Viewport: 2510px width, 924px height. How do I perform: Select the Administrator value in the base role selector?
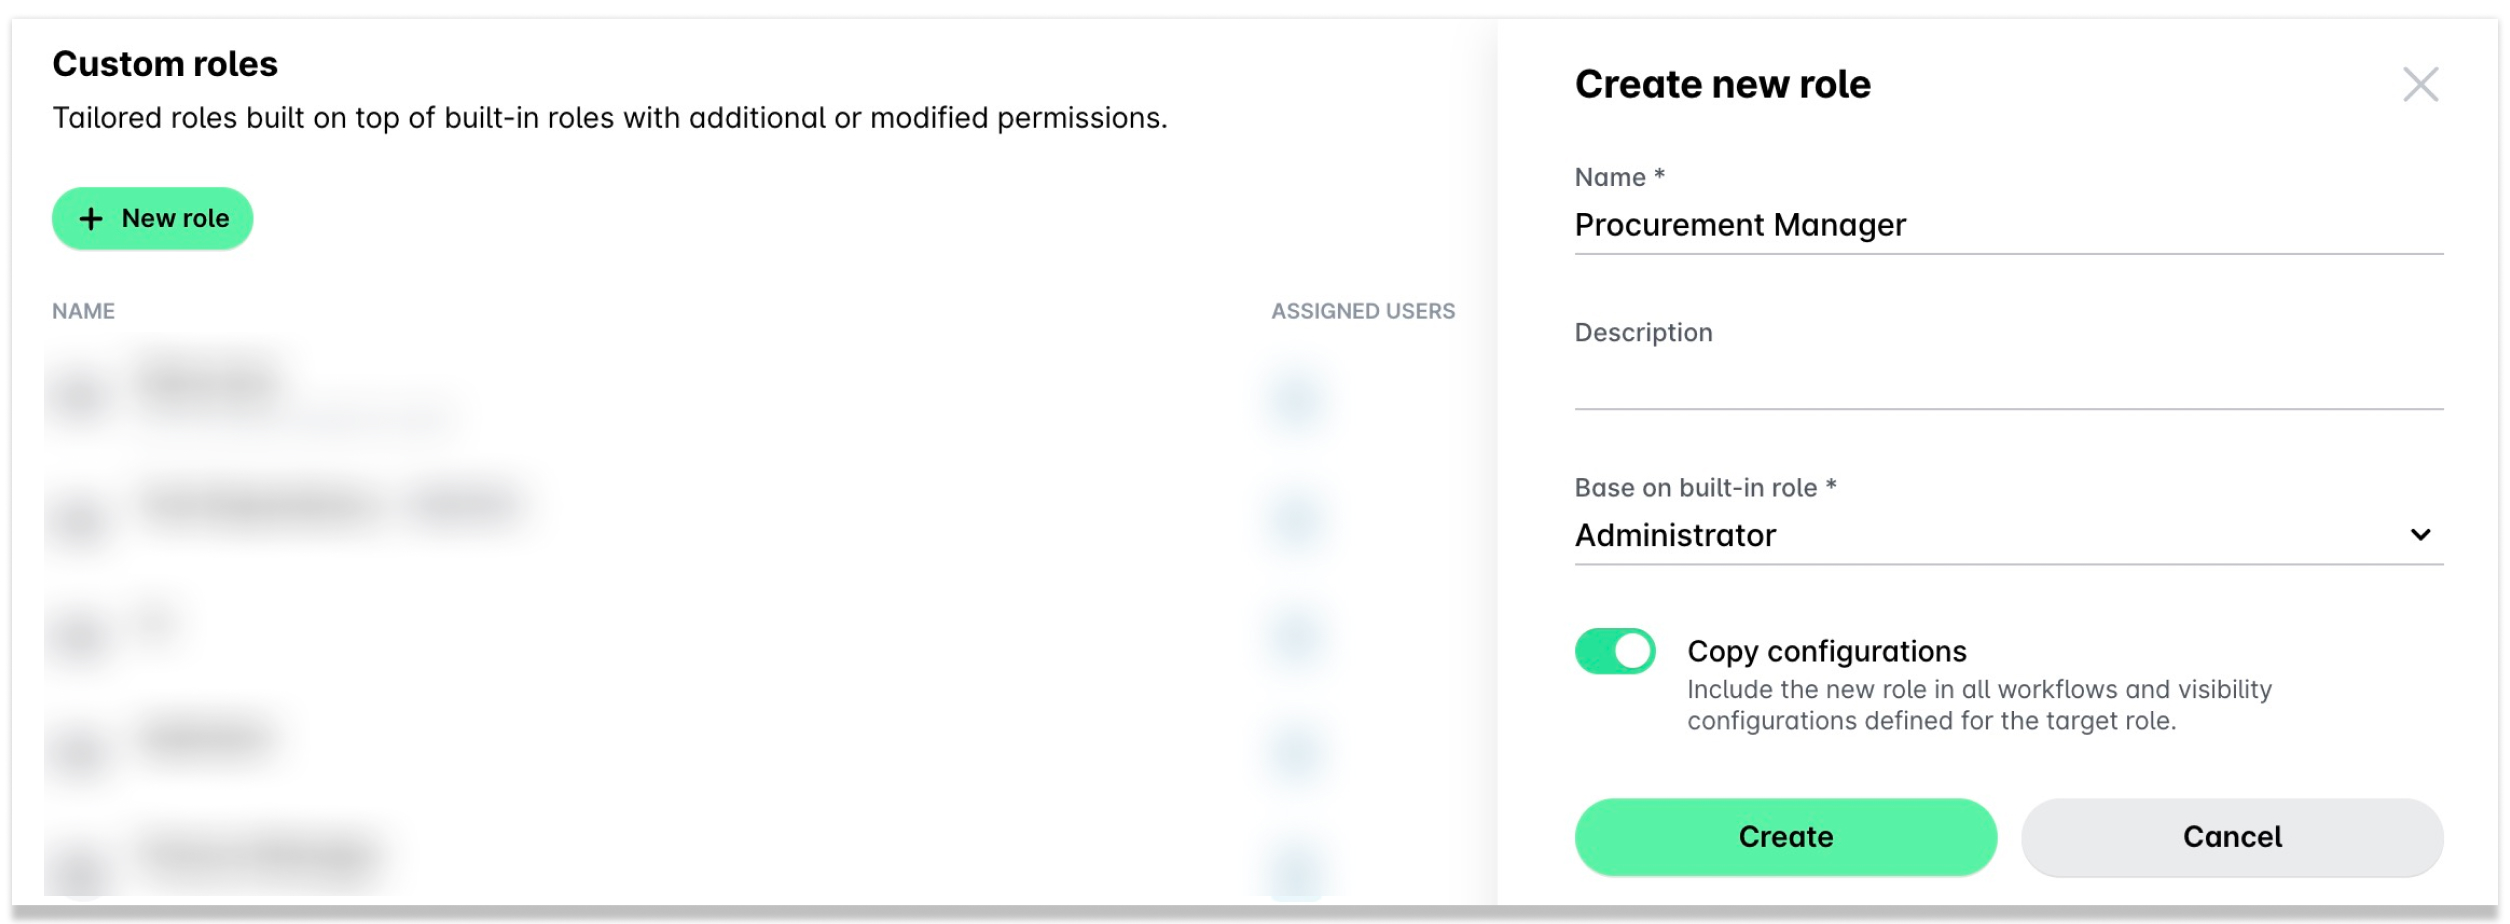click(x=1676, y=536)
